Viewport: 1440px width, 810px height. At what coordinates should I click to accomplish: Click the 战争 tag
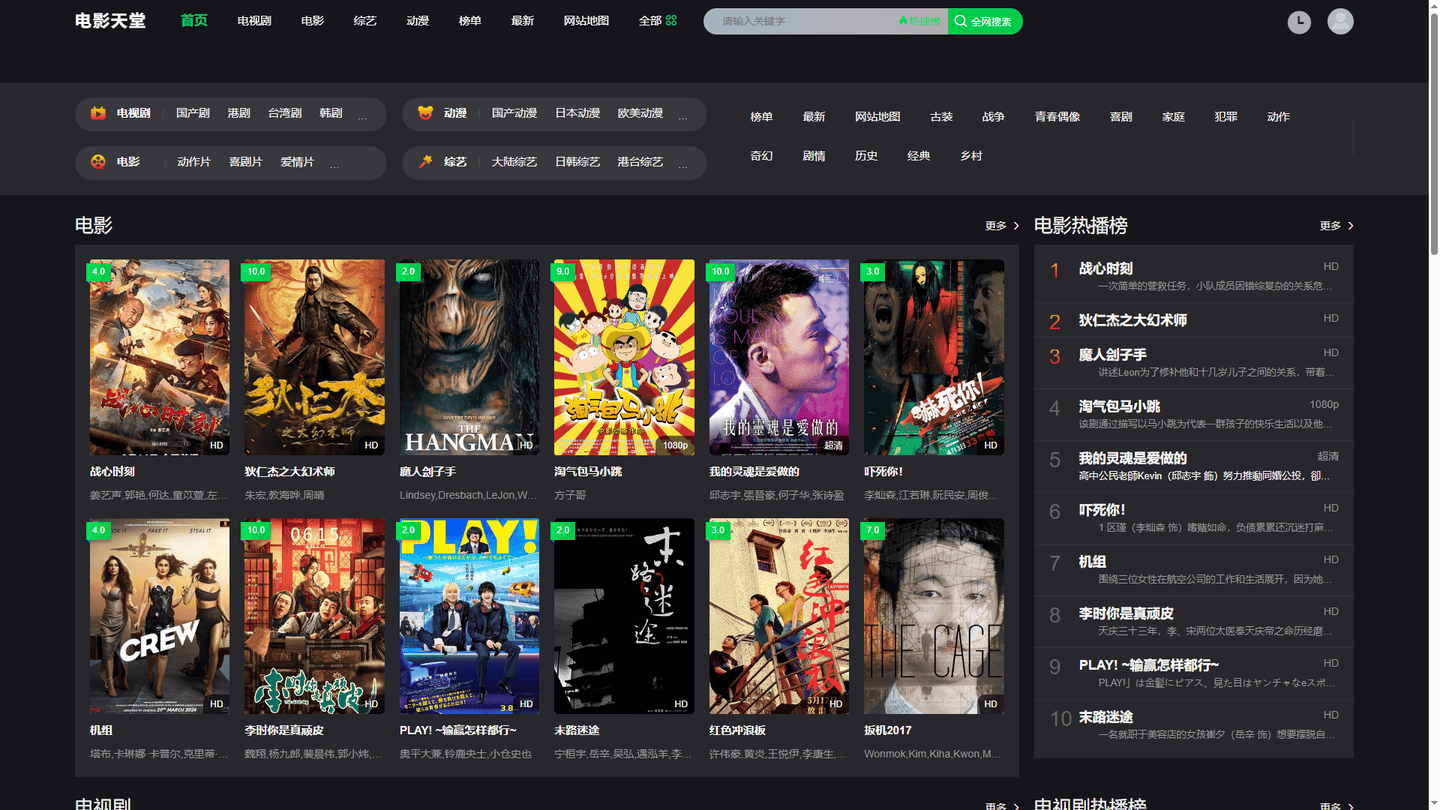pos(994,117)
